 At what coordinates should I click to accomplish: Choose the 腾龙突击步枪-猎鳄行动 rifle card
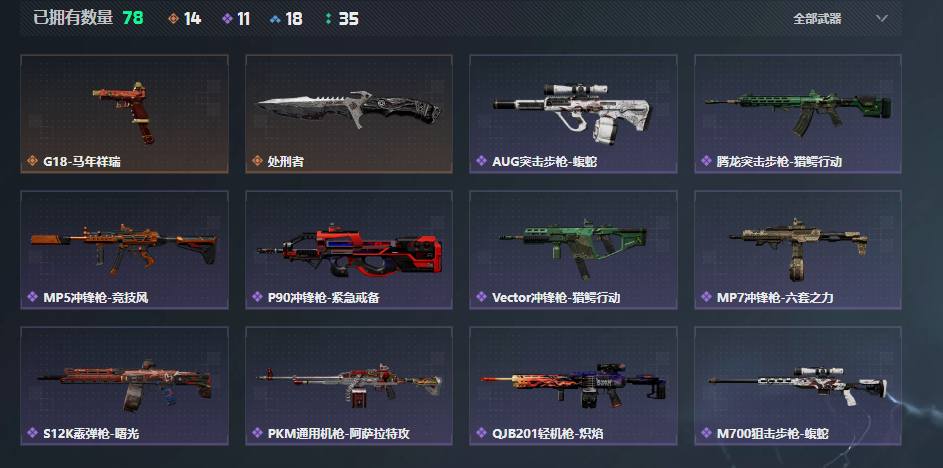(798, 114)
